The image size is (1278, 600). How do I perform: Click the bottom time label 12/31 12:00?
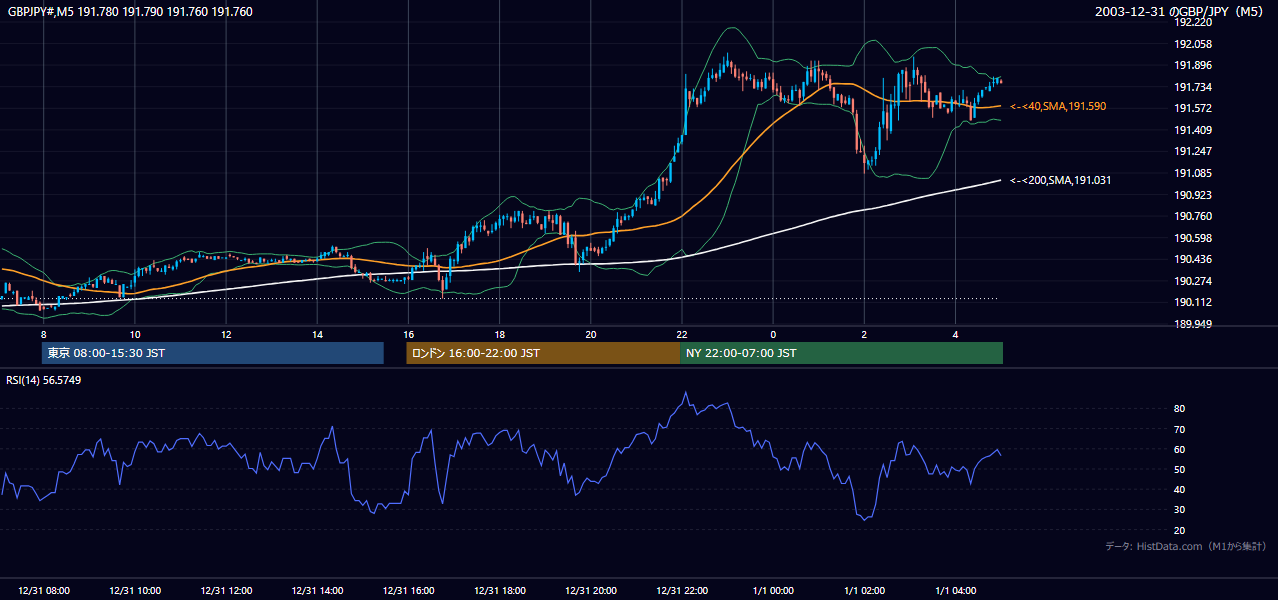click(x=226, y=591)
